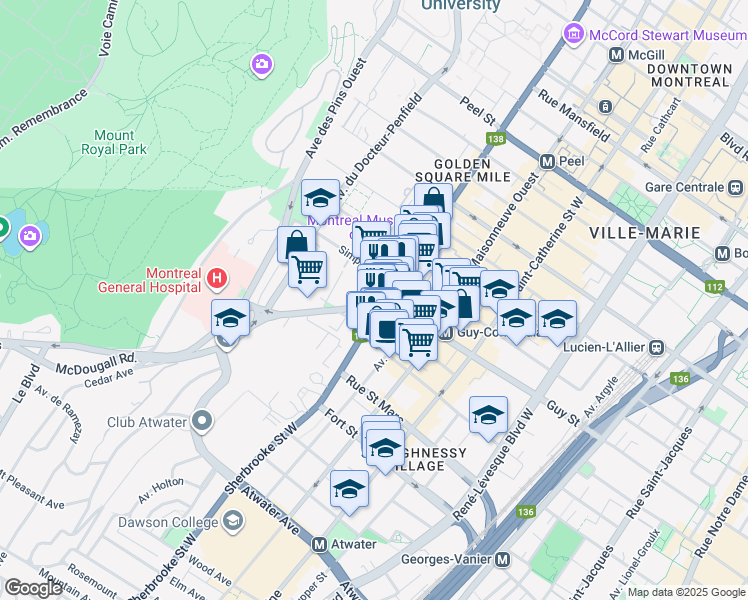Click the McGill metro station icon
This screenshot has height=600, width=748.
(617, 55)
